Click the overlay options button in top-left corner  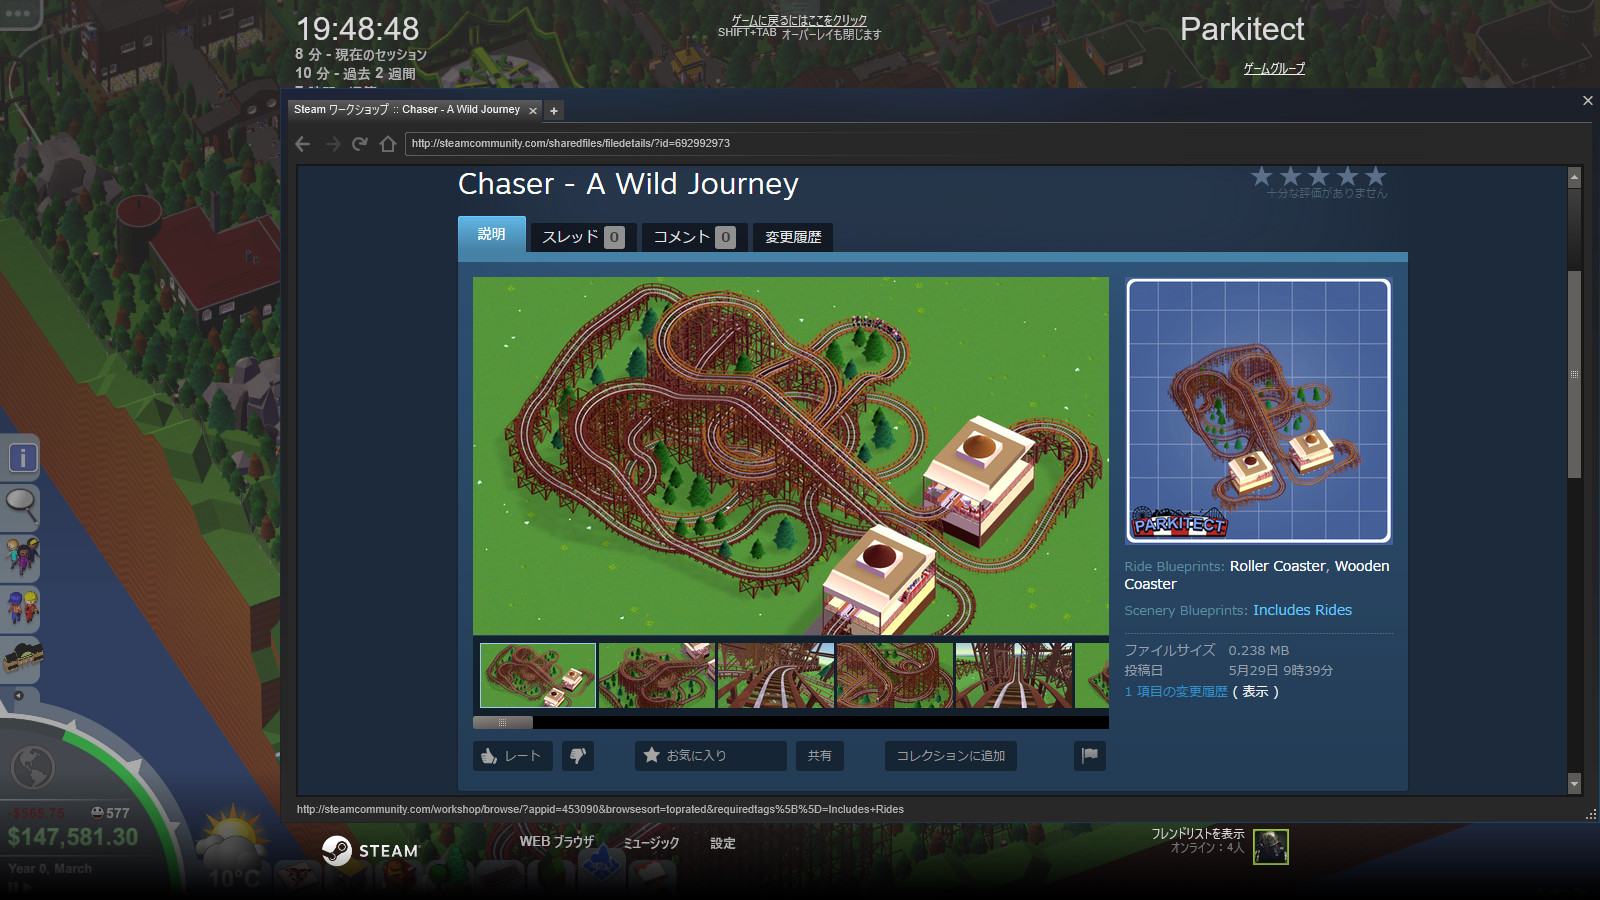click(x=19, y=13)
